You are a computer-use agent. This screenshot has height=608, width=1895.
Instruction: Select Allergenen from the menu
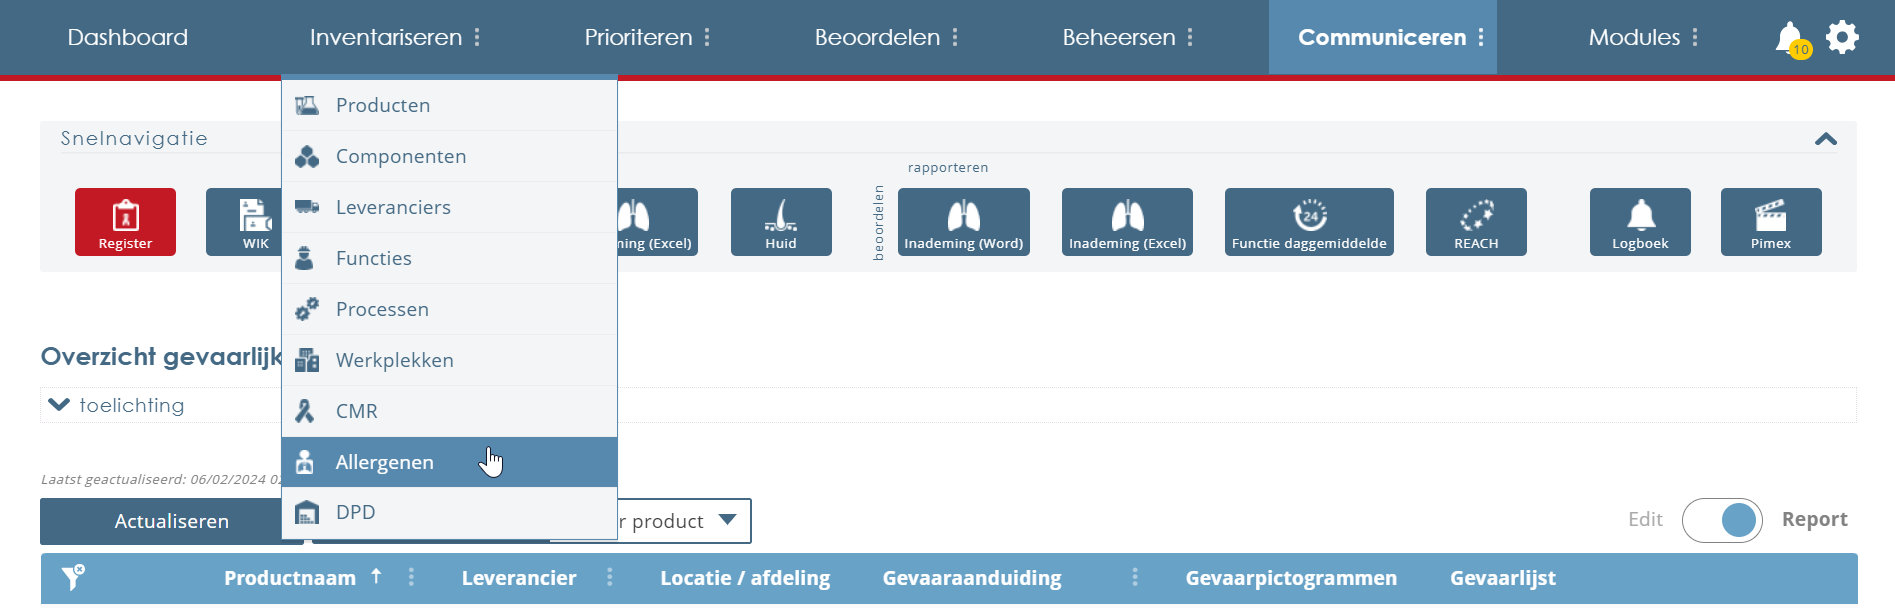(385, 462)
